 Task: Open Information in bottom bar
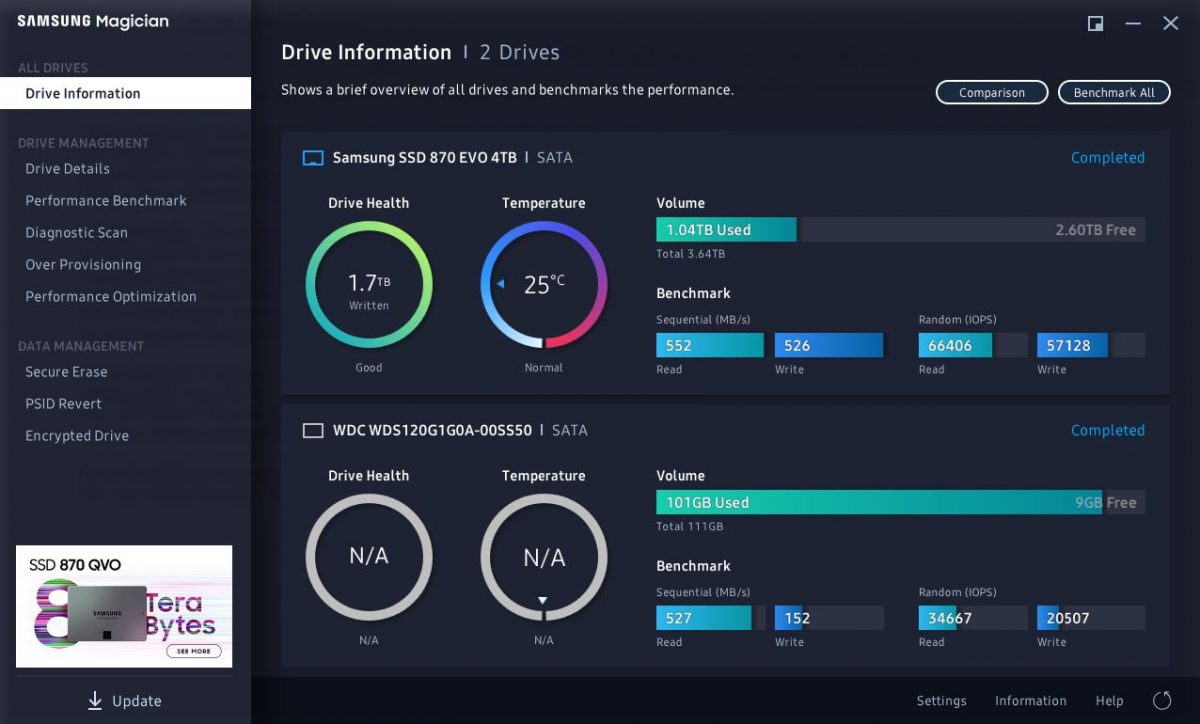[1031, 701]
